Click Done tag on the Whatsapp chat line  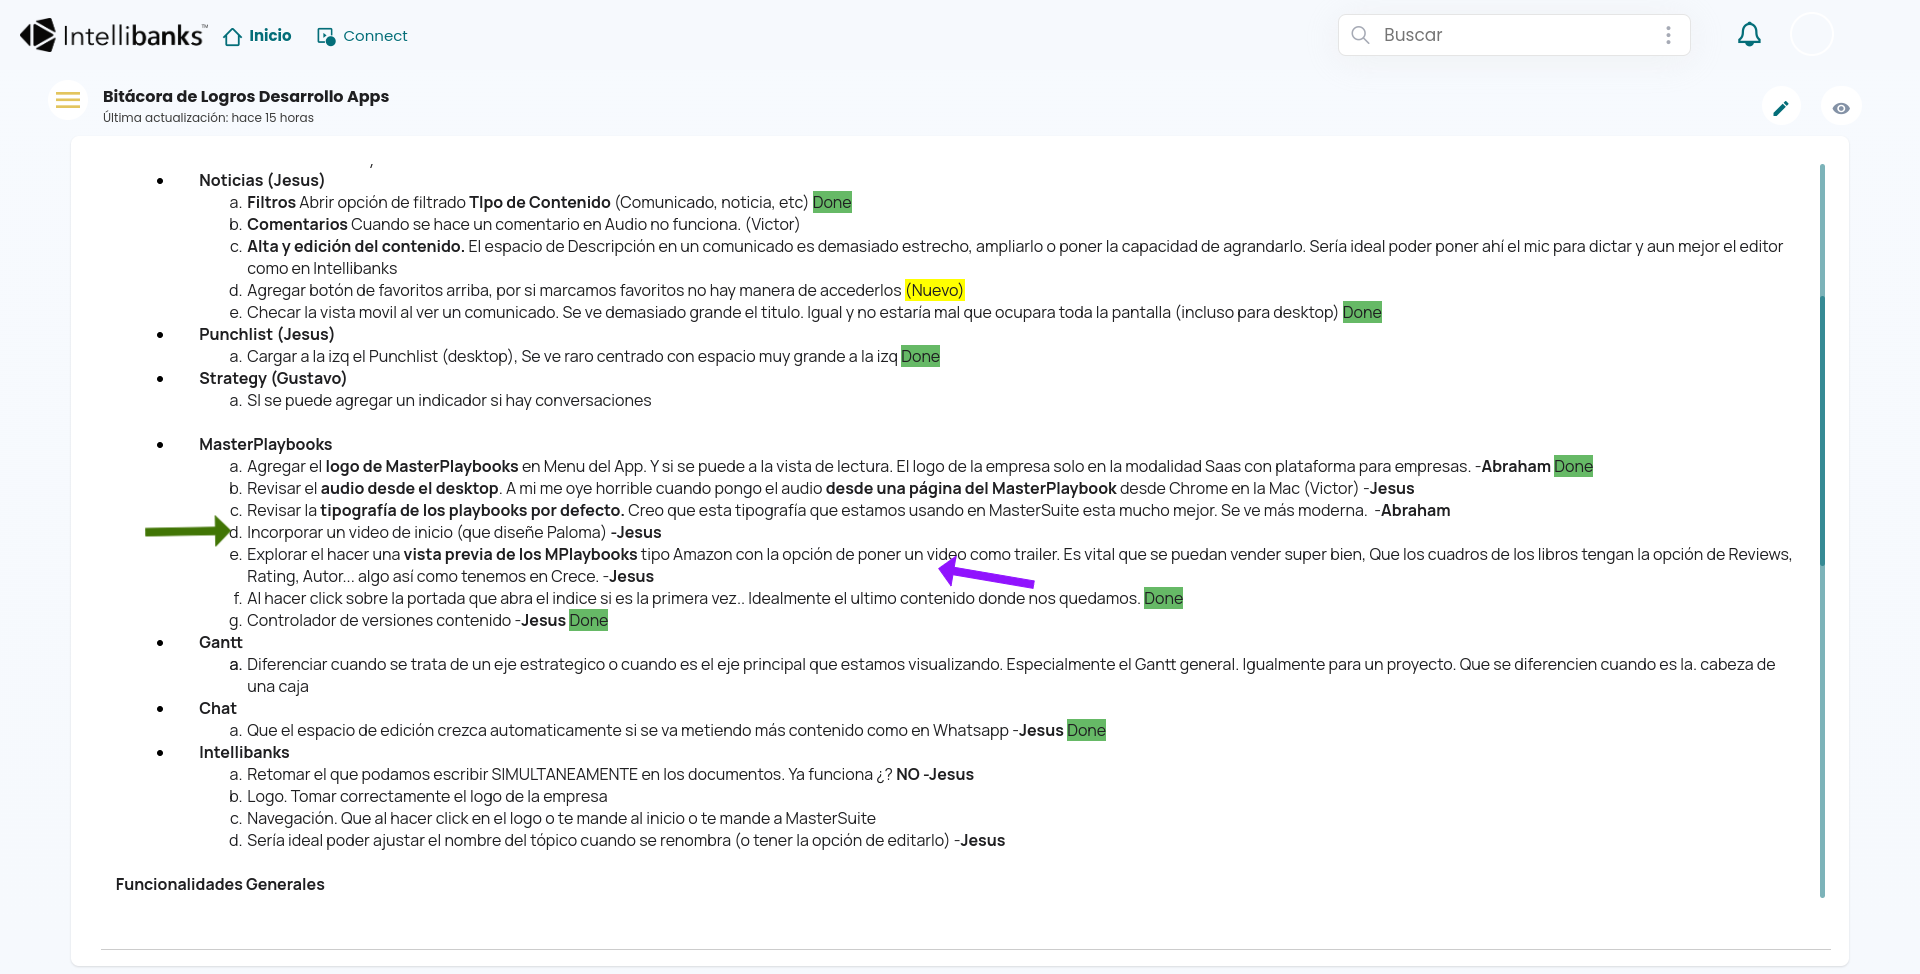point(1086,730)
